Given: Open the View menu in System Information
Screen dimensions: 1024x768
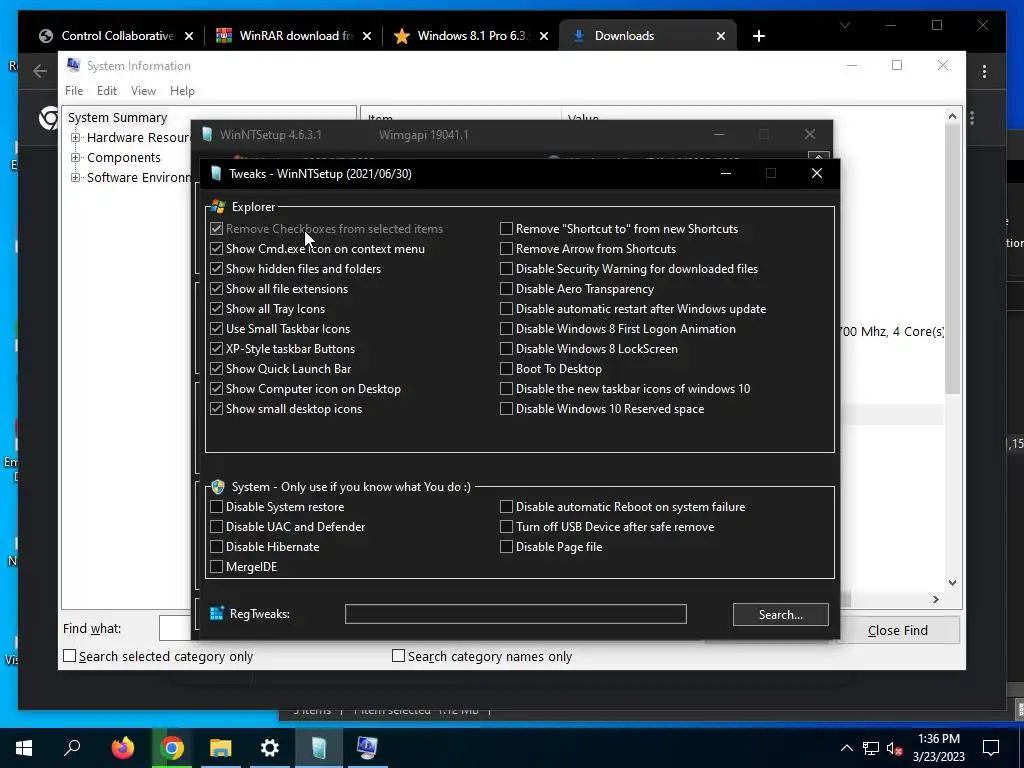Looking at the screenshot, I should (143, 91).
